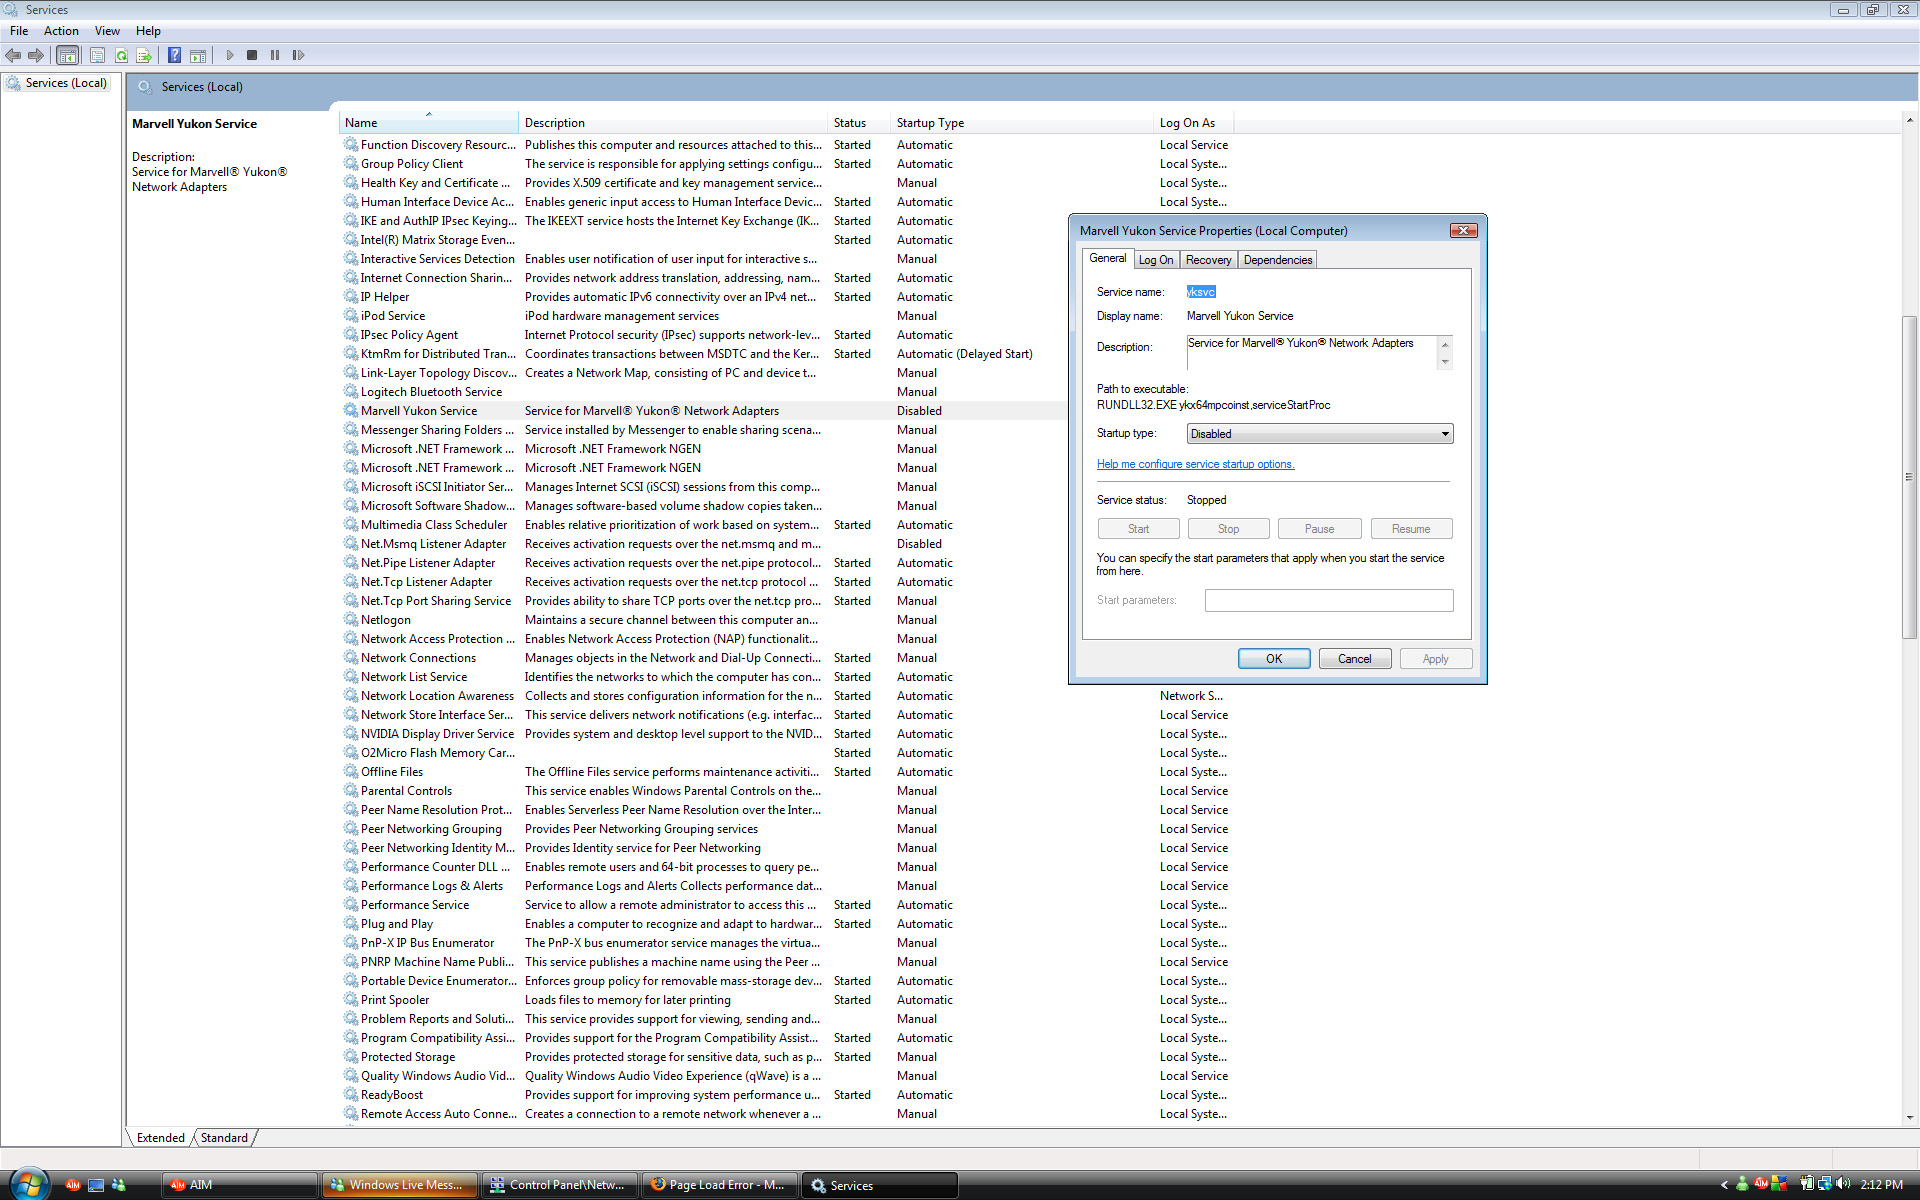Click the services list vertical scrollbar

click(1910, 478)
